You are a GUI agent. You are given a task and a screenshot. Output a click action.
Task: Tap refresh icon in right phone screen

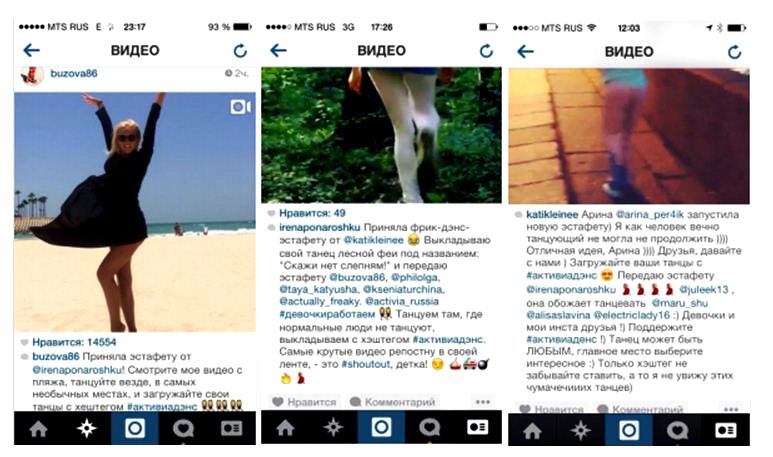pos(734,52)
